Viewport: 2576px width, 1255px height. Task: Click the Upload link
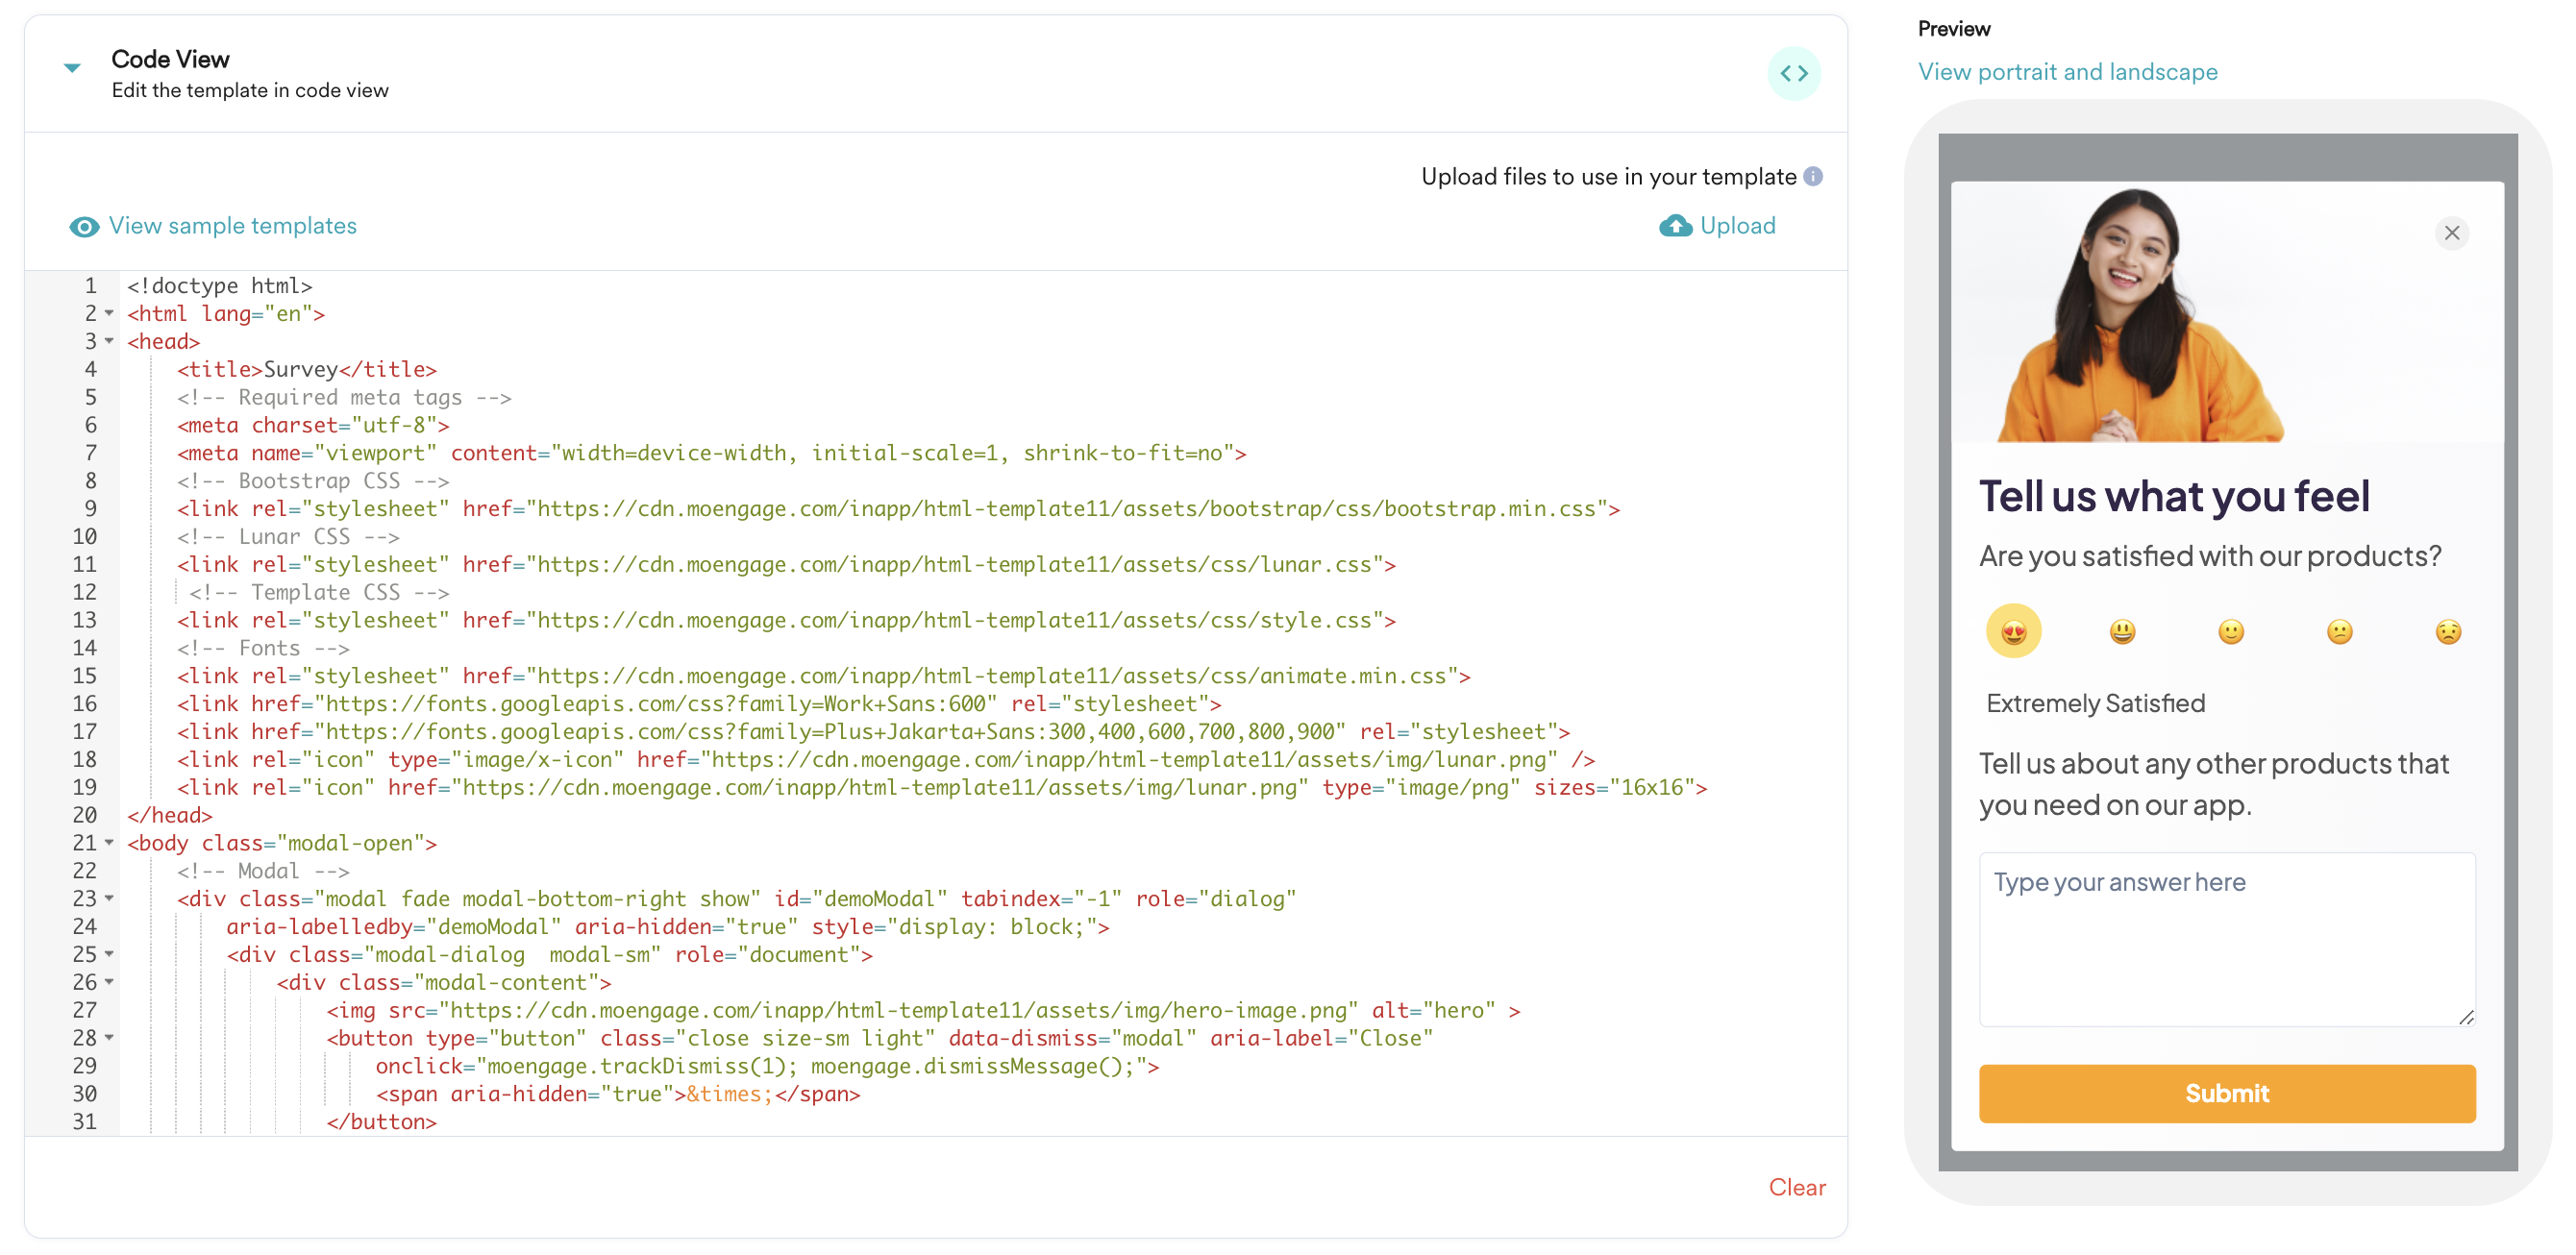[1738, 226]
